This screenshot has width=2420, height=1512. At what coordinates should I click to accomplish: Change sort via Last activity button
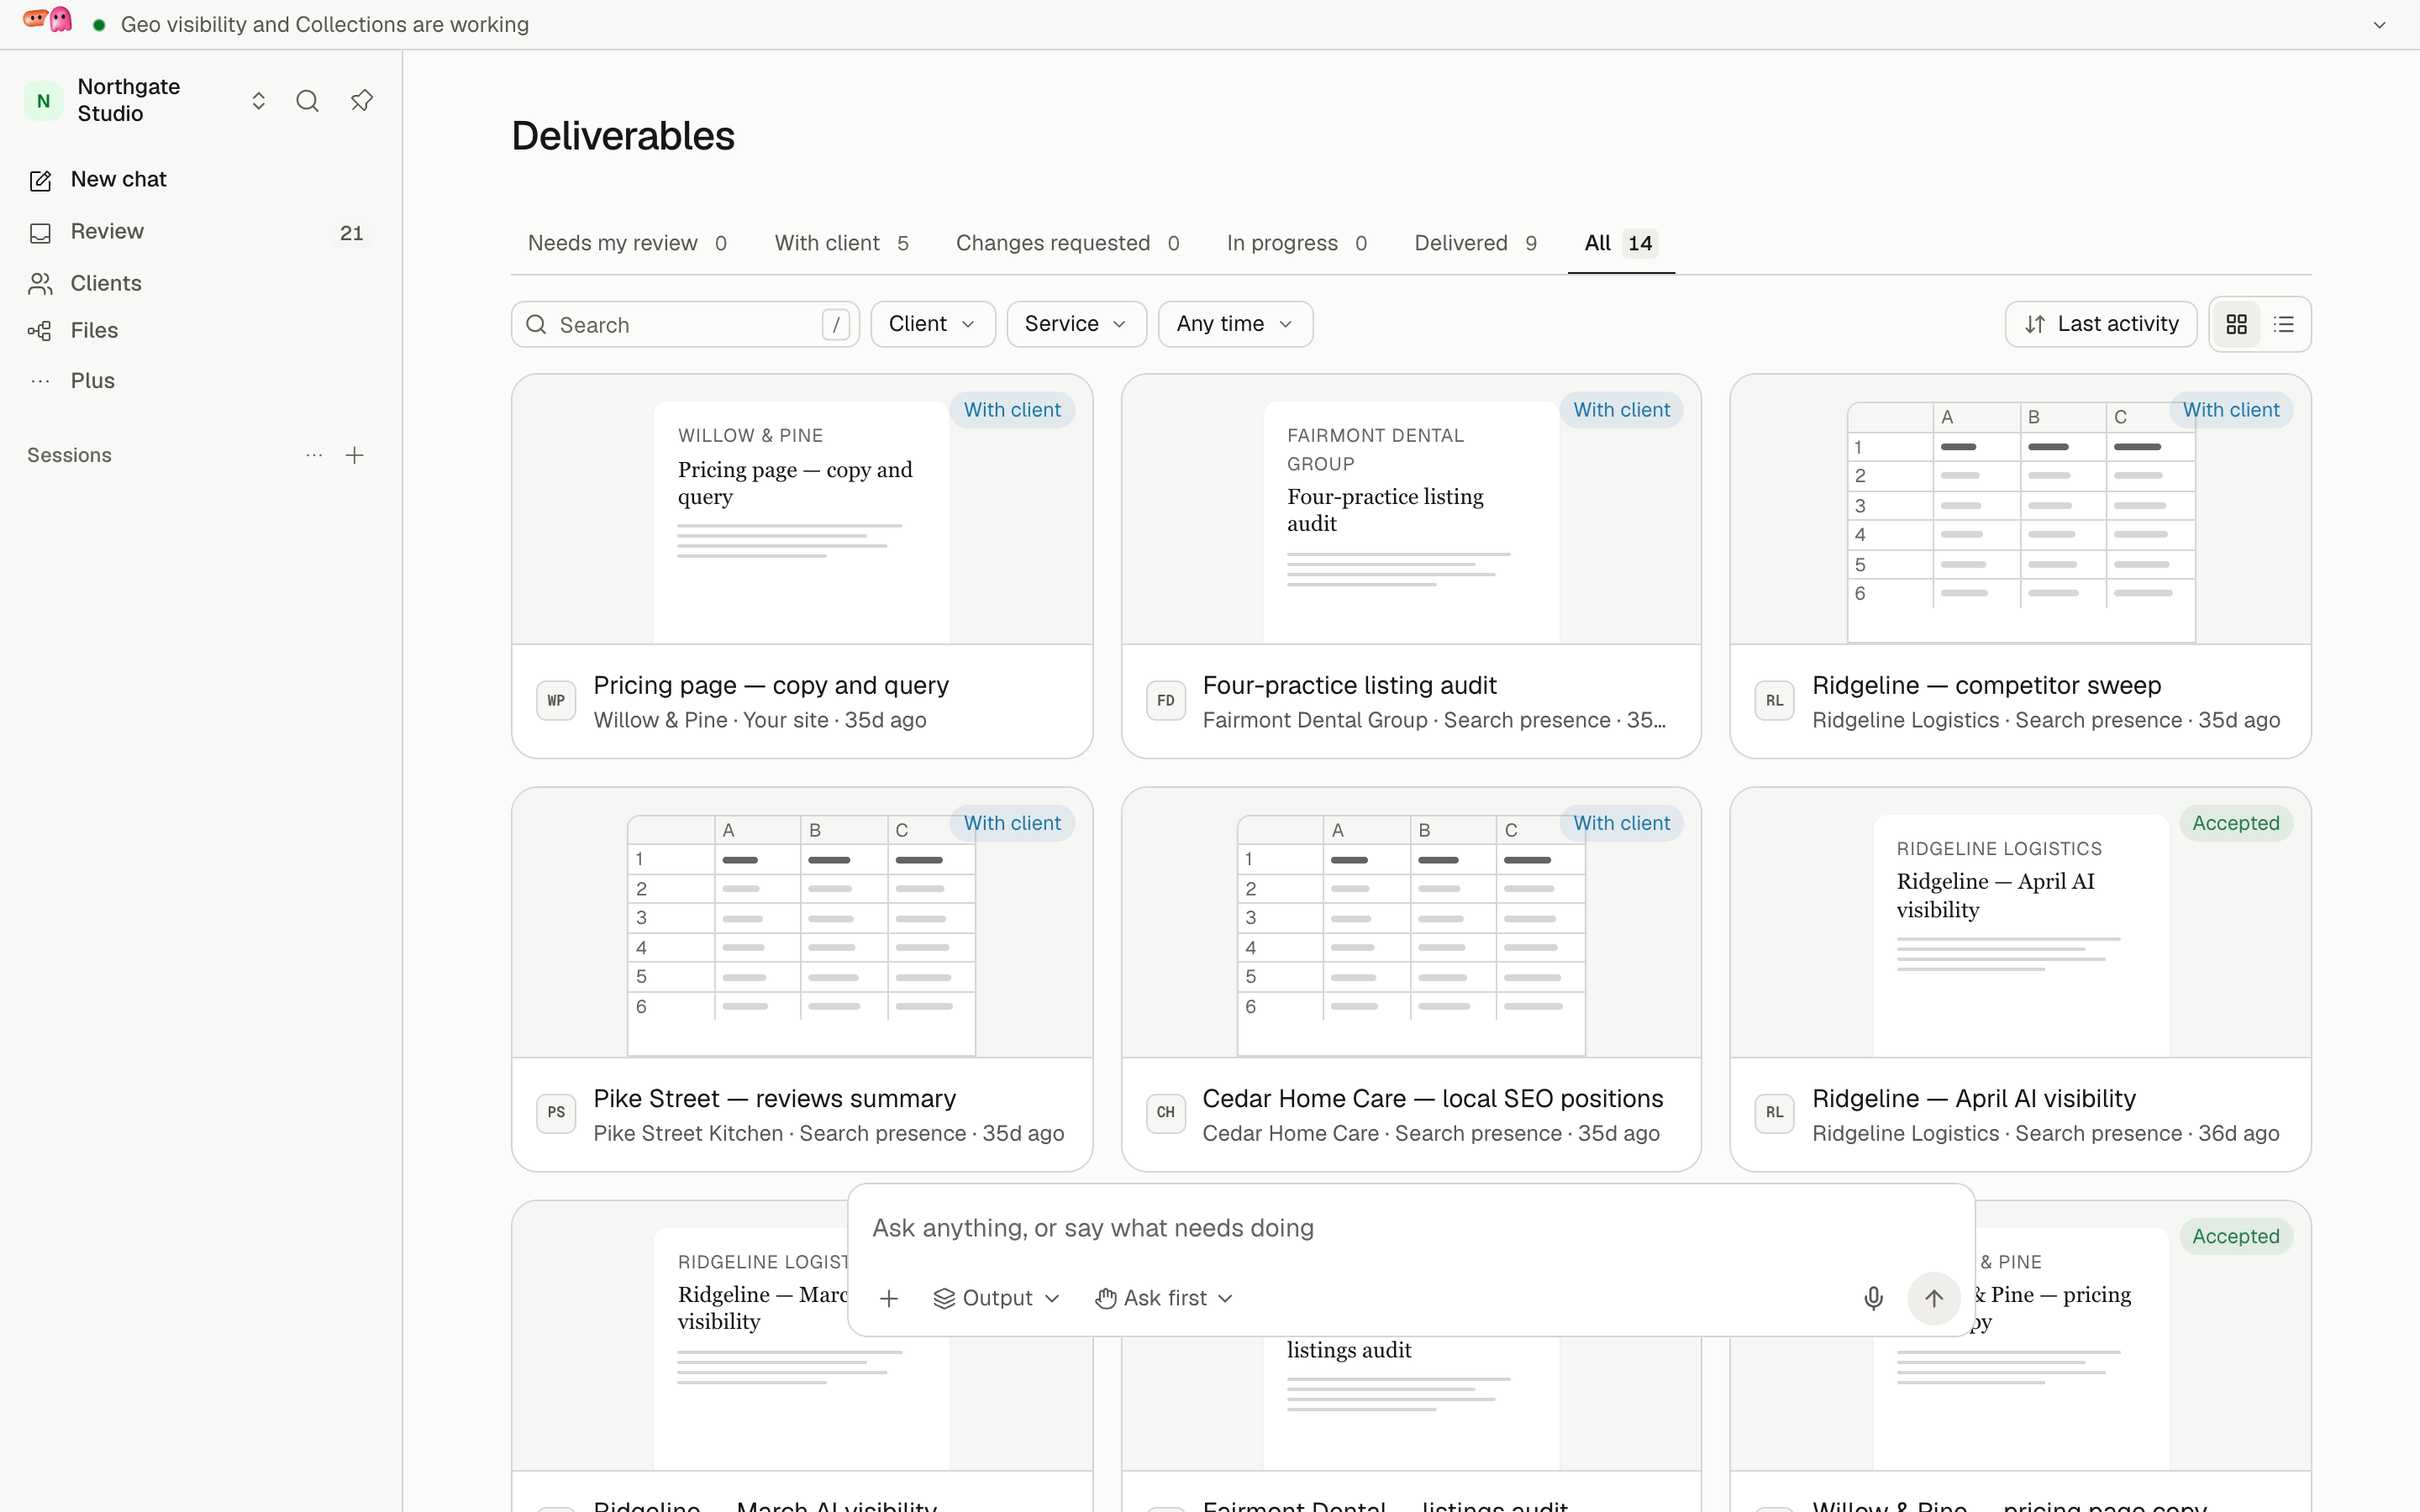(x=2100, y=324)
